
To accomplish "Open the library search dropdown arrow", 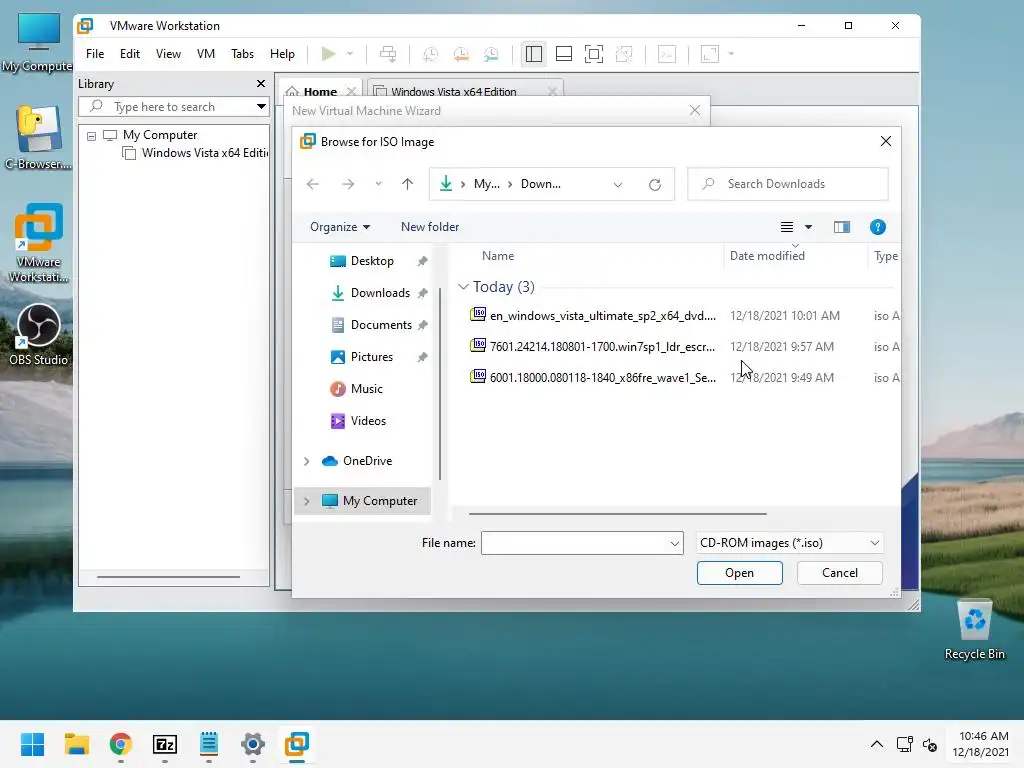I will click(261, 106).
